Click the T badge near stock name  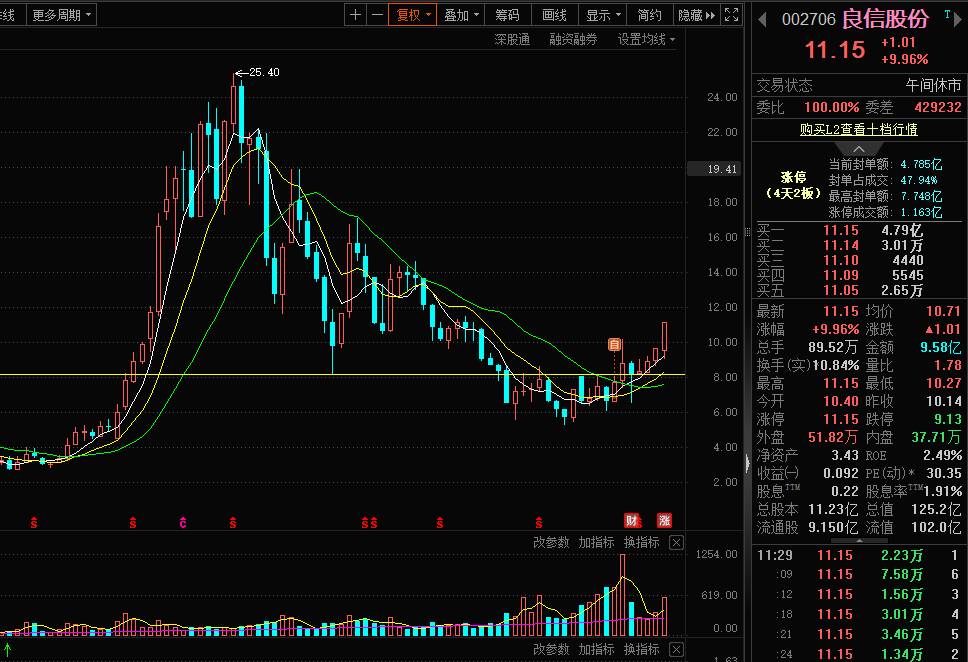point(947,14)
